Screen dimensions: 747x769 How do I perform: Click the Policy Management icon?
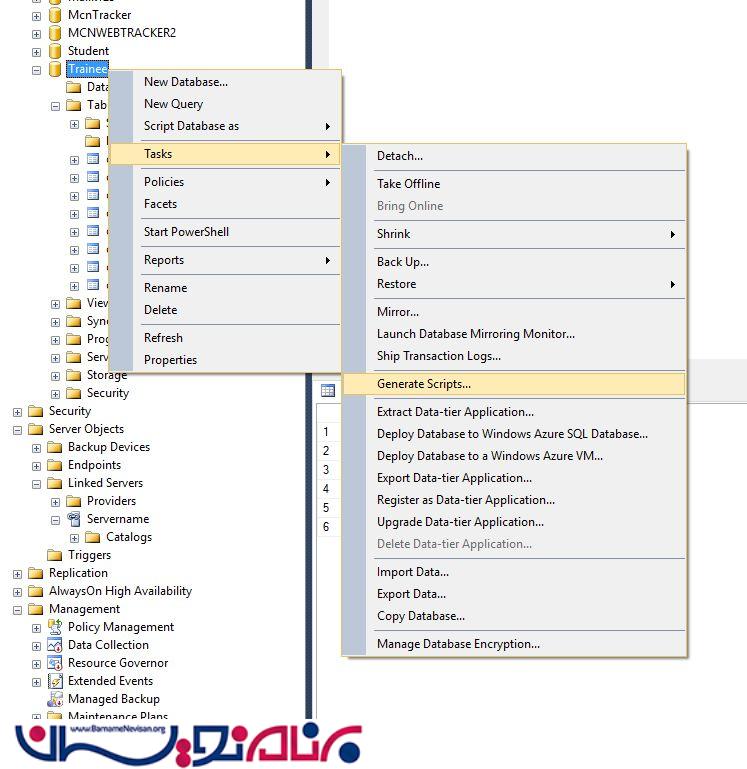pyautogui.click(x=55, y=627)
